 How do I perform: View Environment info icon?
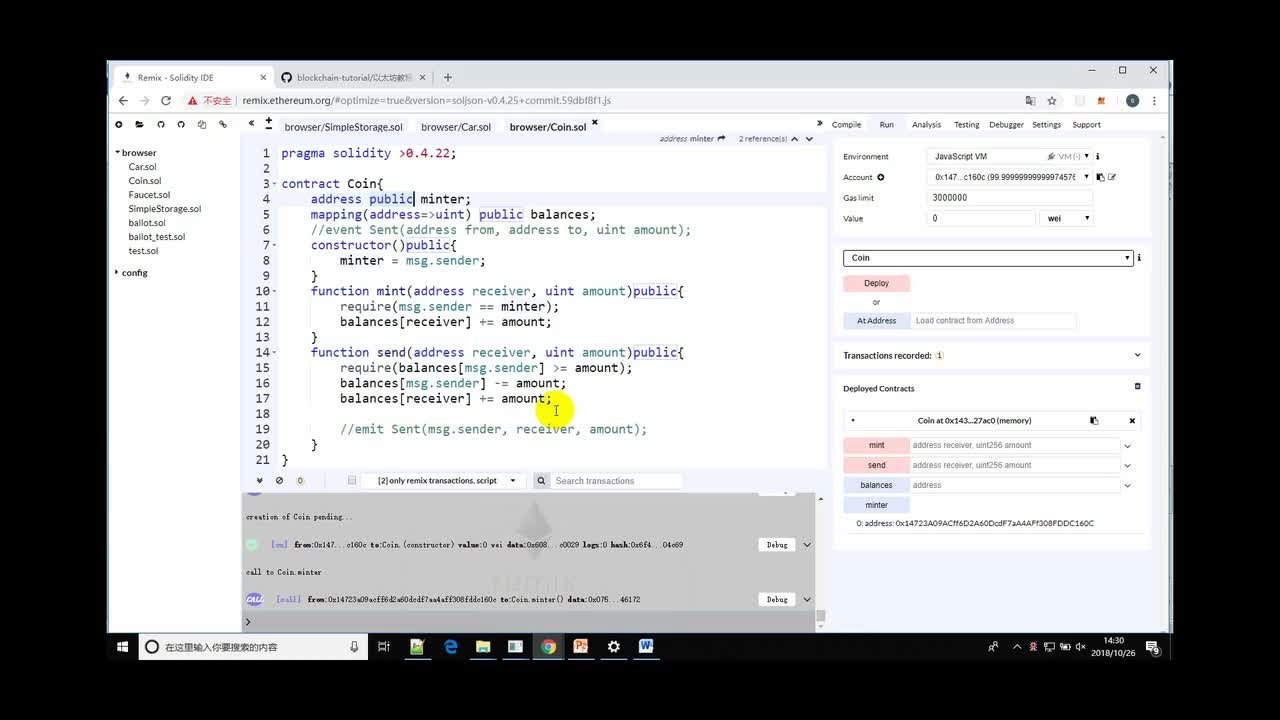click(1097, 156)
